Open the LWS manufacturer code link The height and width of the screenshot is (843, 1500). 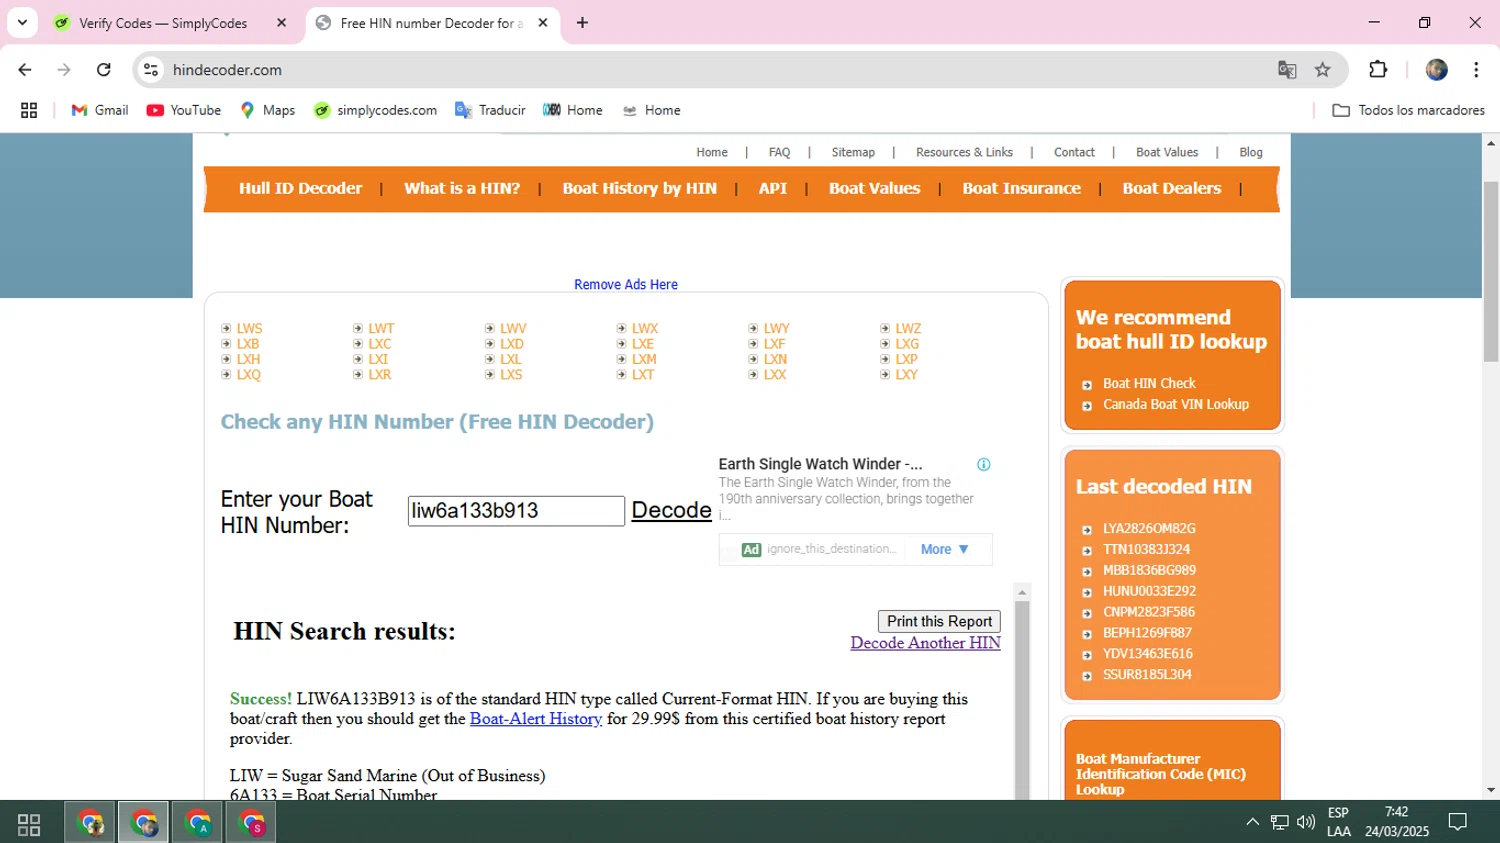[249, 328]
